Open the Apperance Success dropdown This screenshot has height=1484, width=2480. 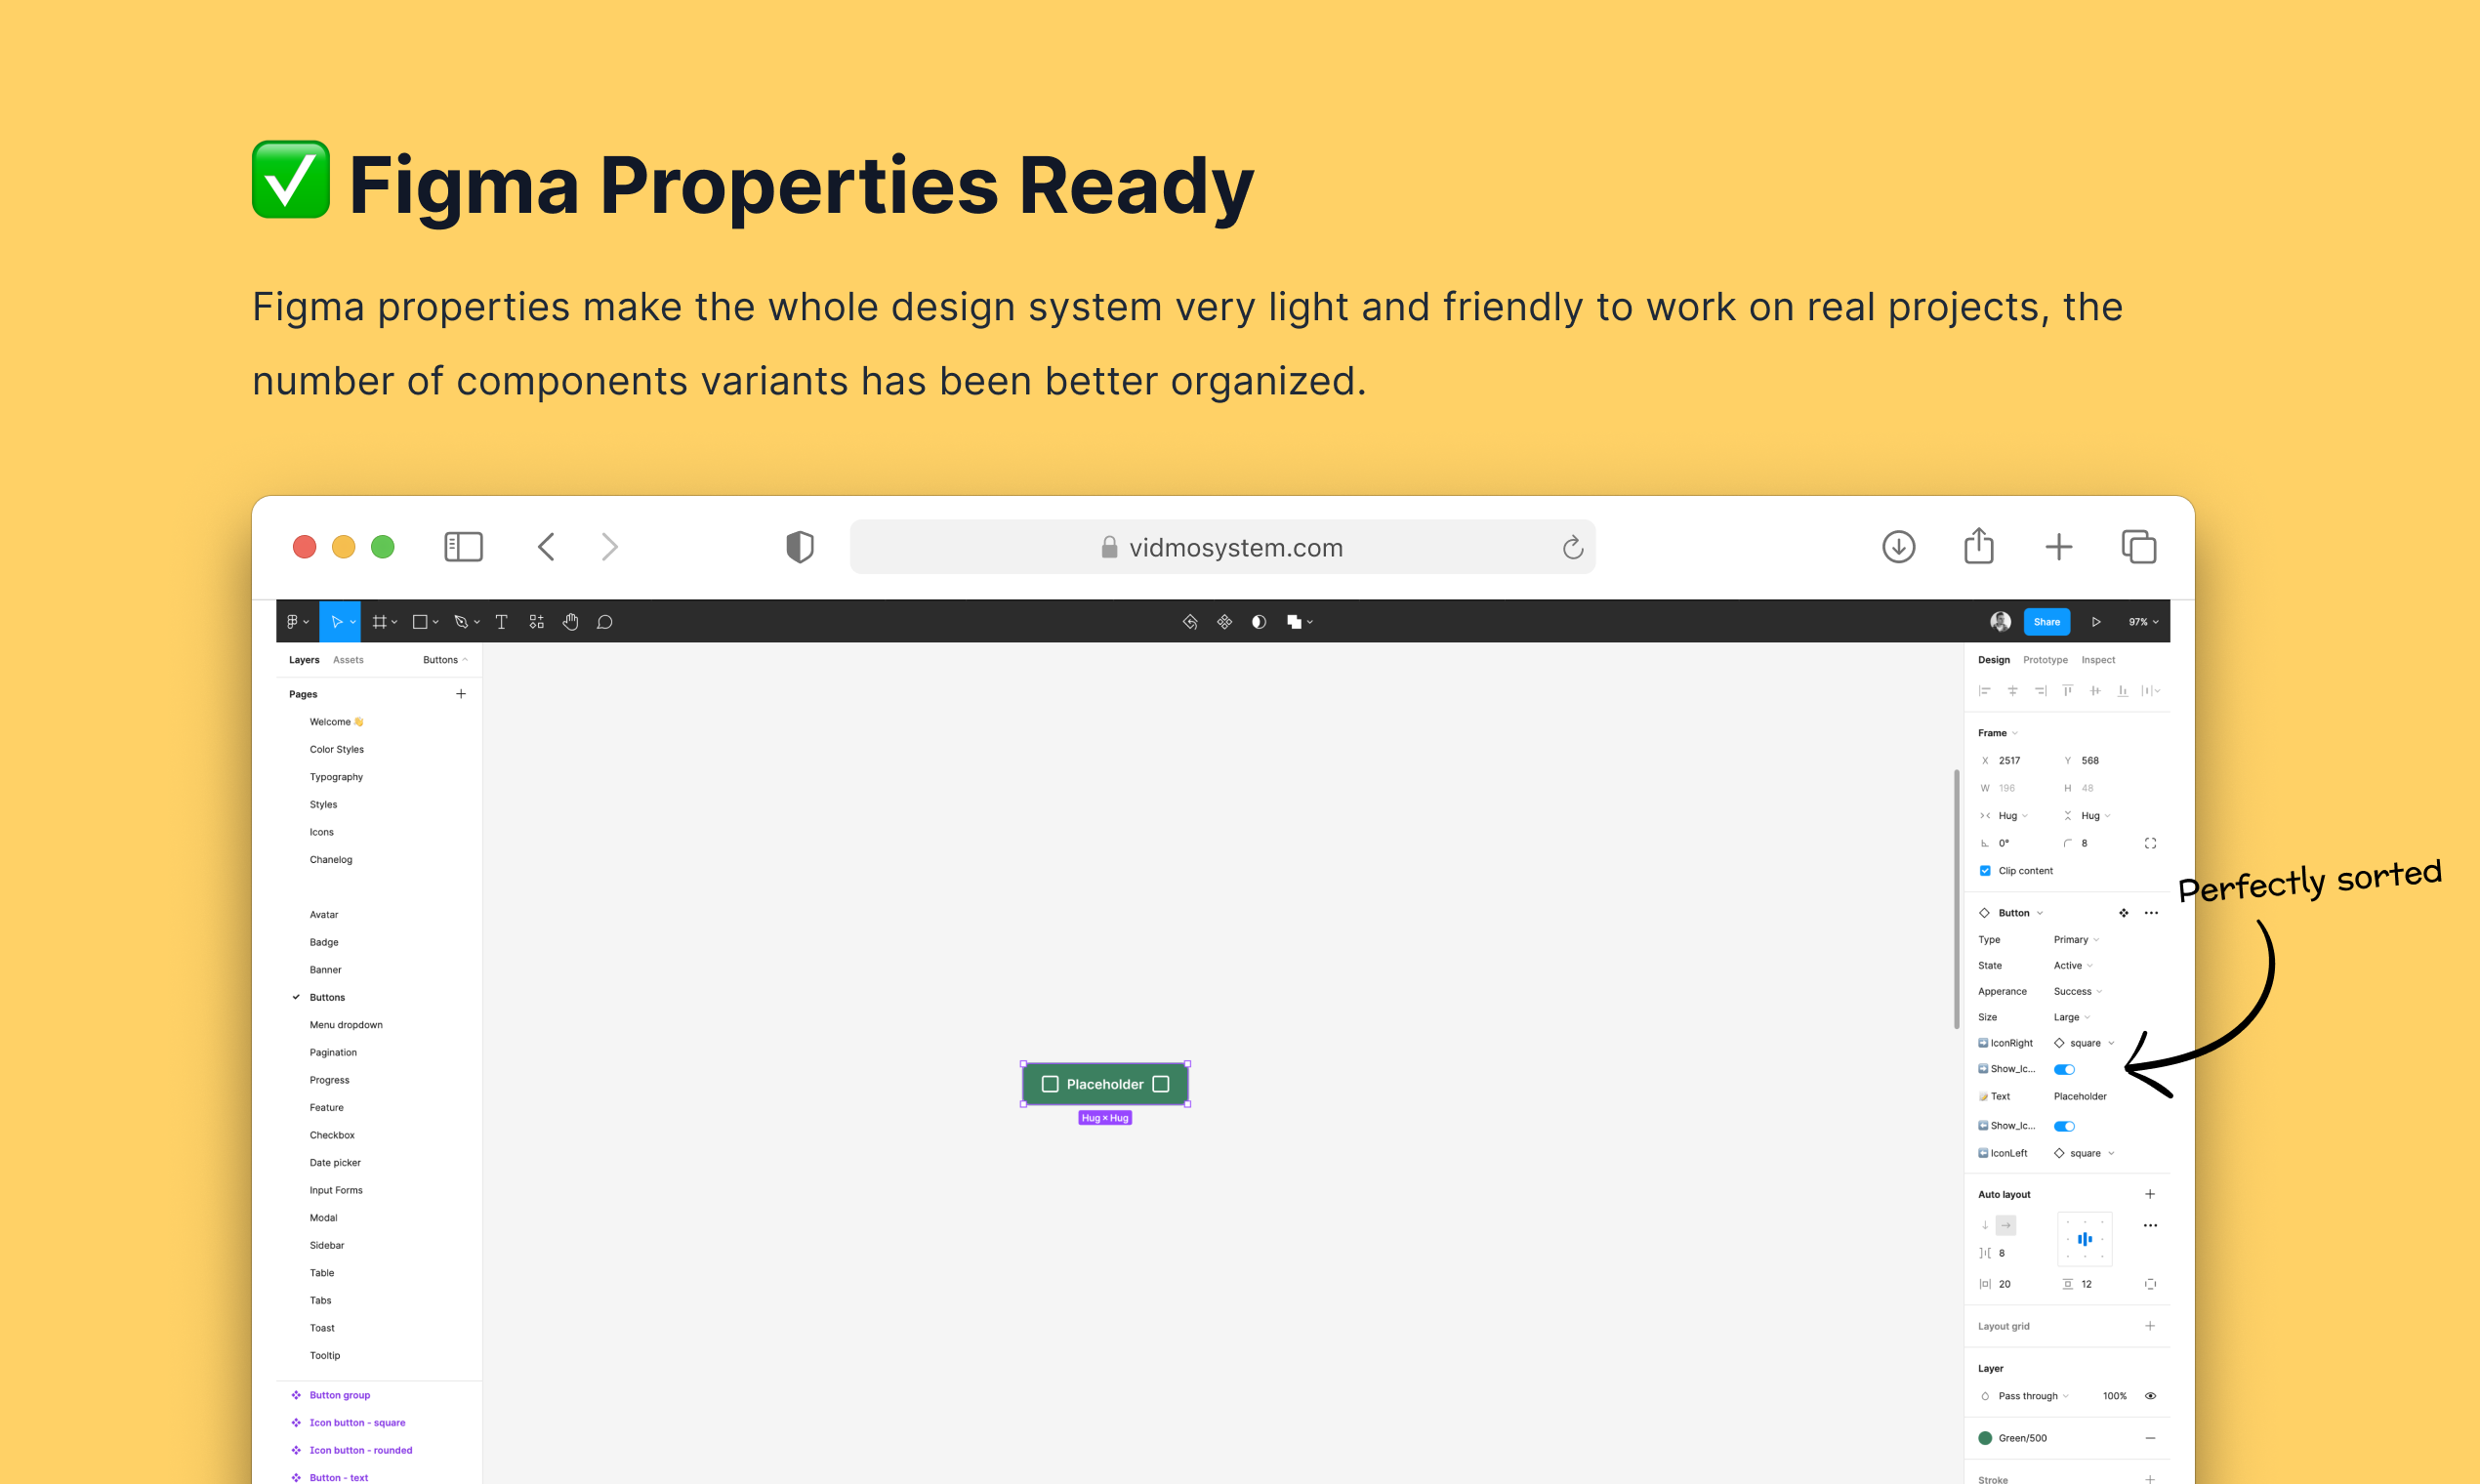point(2077,992)
